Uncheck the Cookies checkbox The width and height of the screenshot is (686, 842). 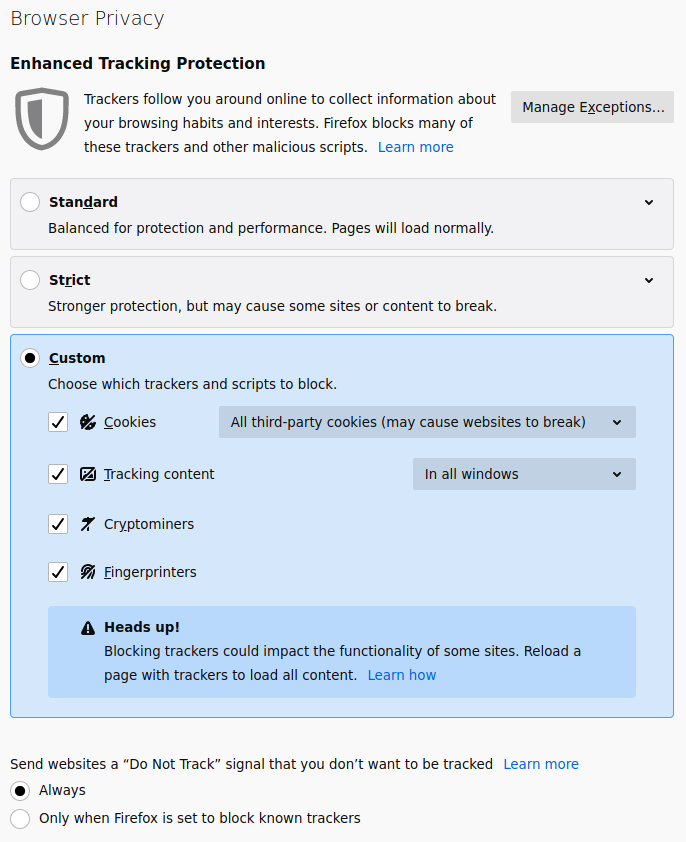(58, 422)
